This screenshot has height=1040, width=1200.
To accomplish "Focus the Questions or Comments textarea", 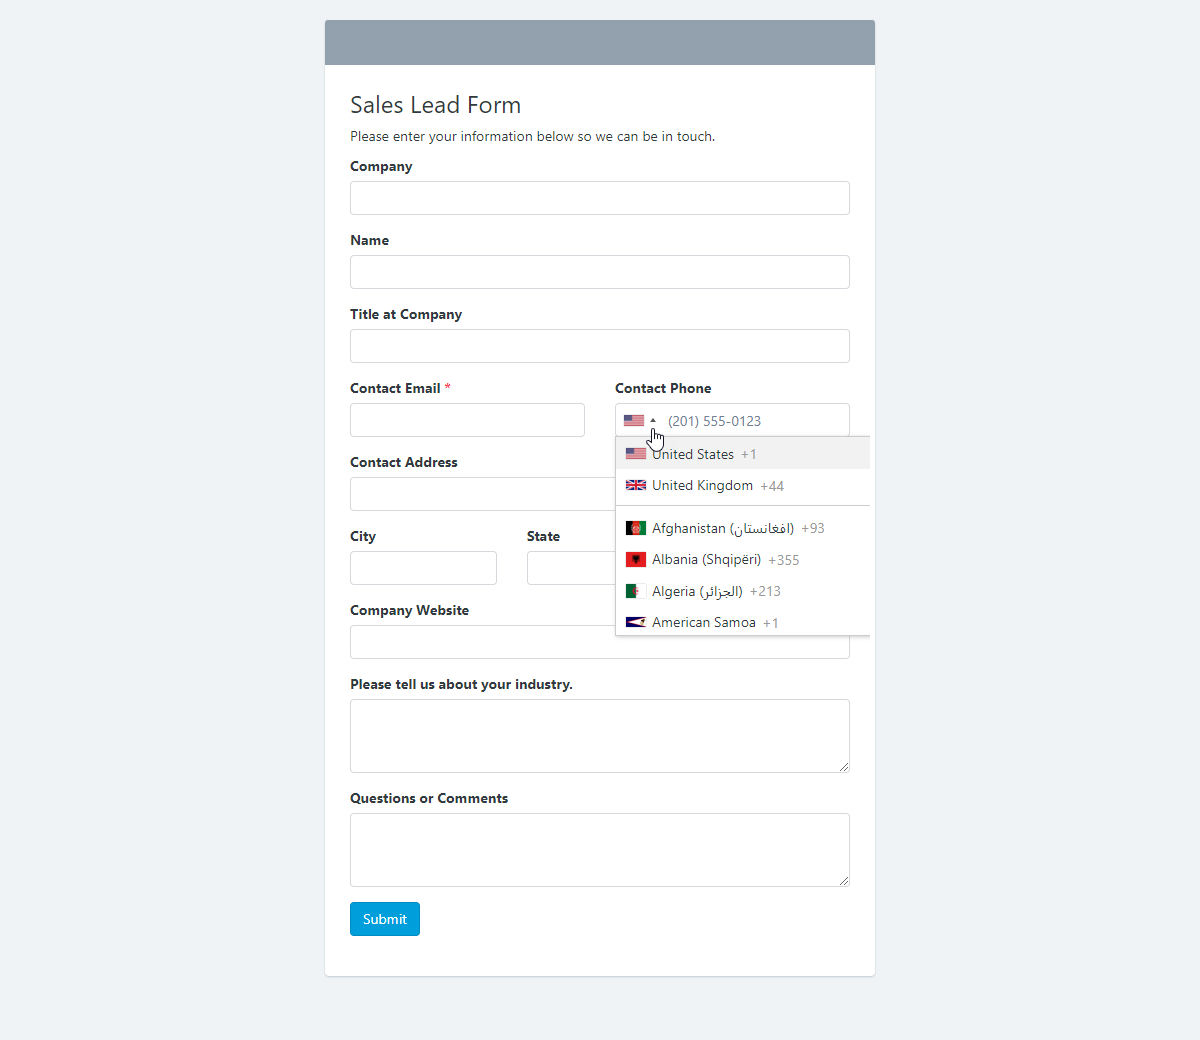I will [600, 850].
